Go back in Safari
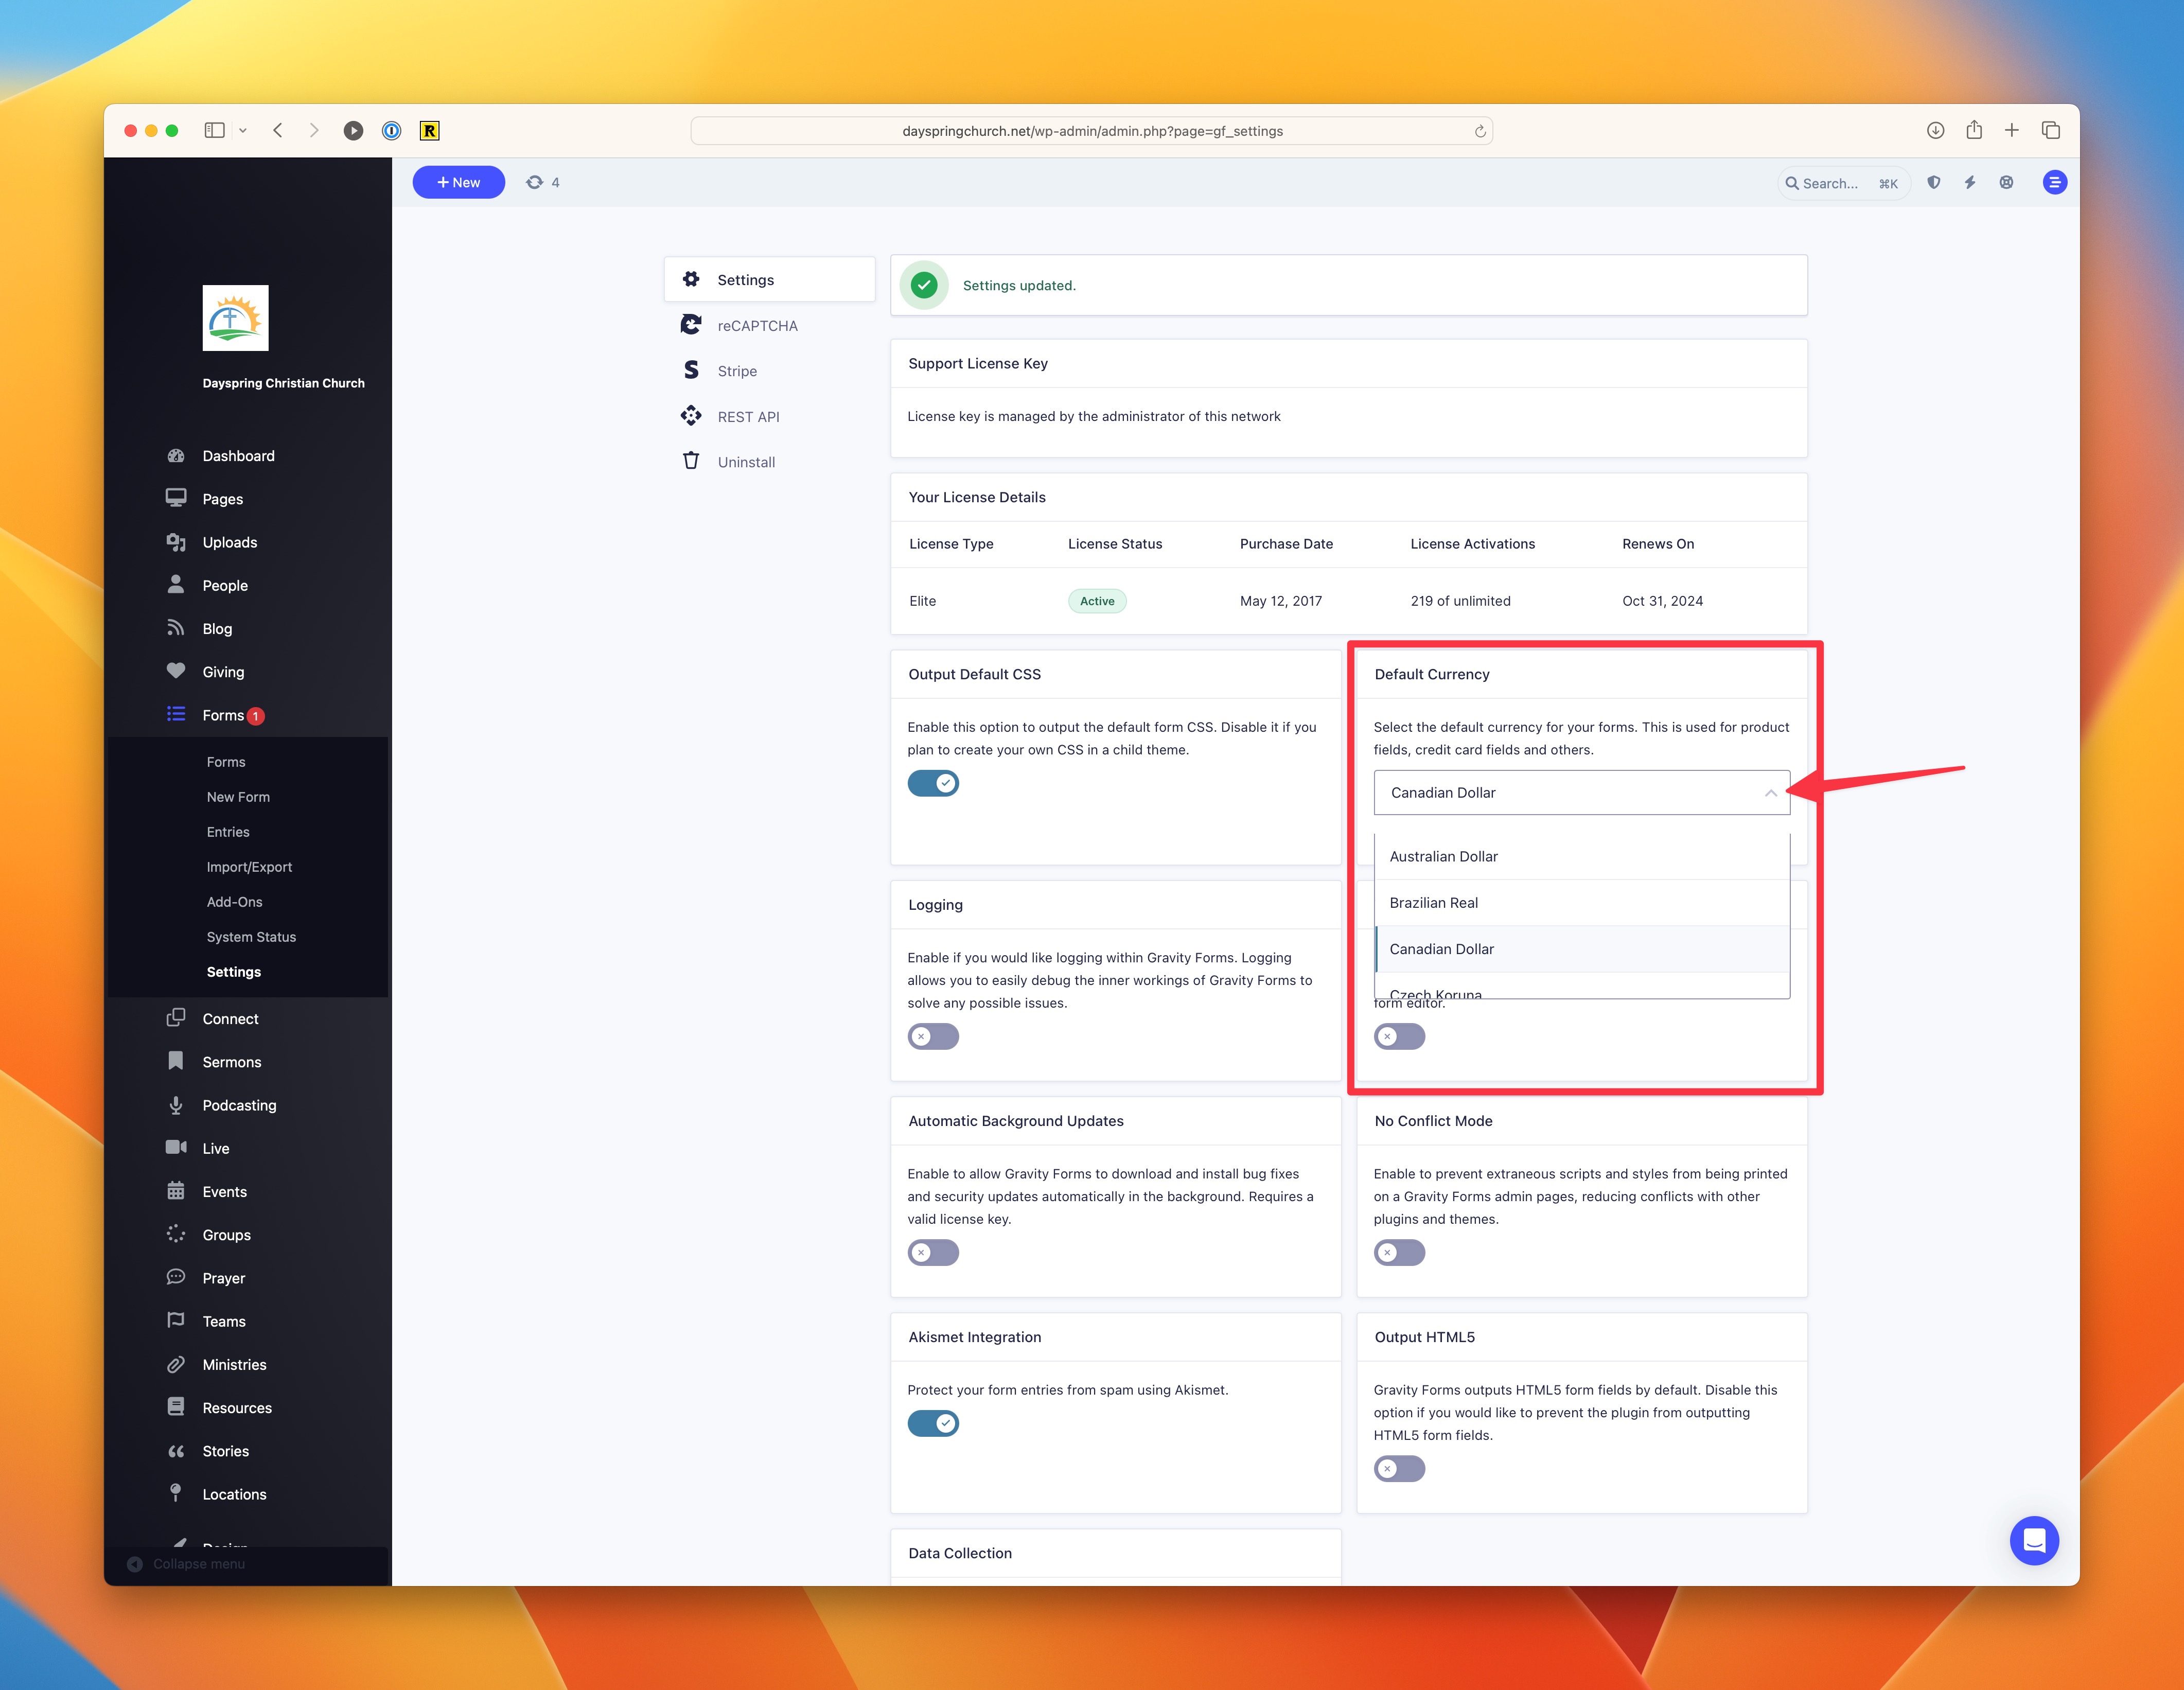This screenshot has width=2184, height=1690. click(x=278, y=131)
